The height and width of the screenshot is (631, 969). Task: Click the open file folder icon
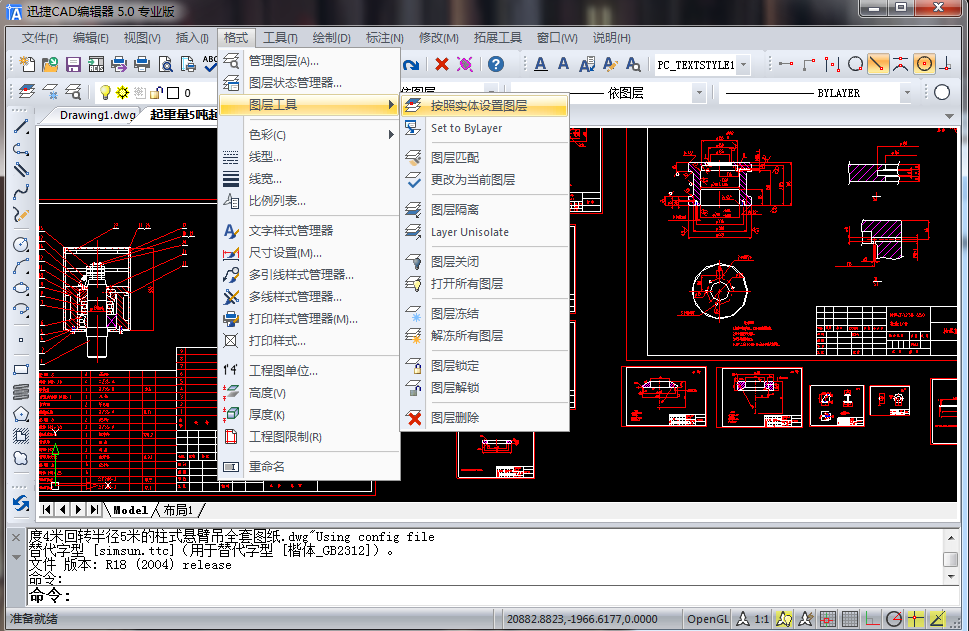pyautogui.click(x=50, y=64)
